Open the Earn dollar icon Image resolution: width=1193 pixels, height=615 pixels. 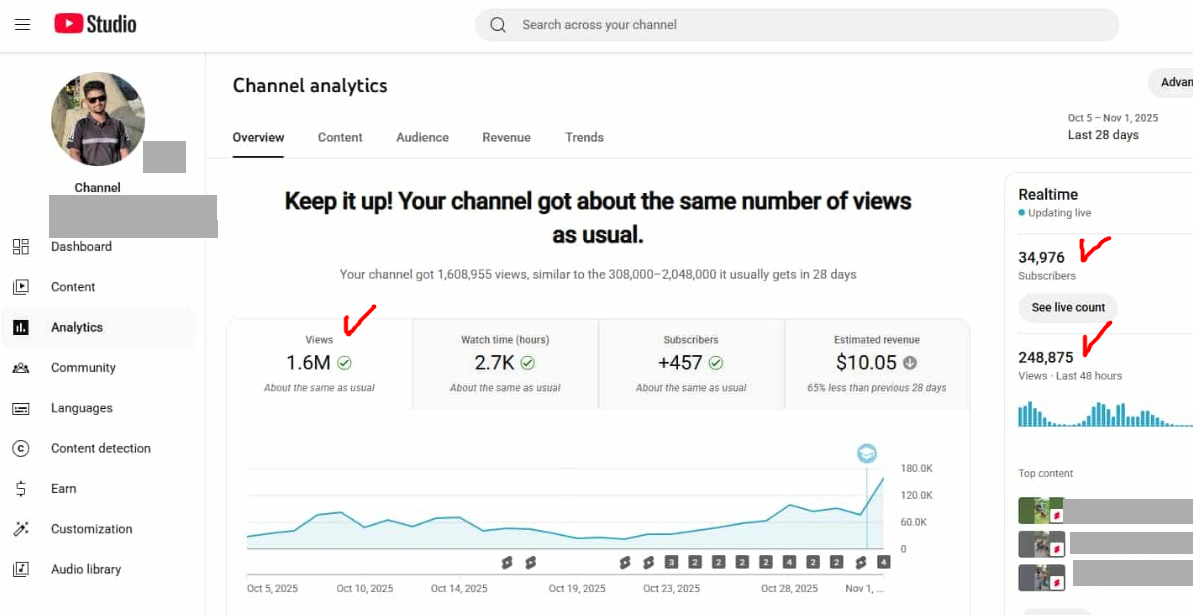click(21, 489)
